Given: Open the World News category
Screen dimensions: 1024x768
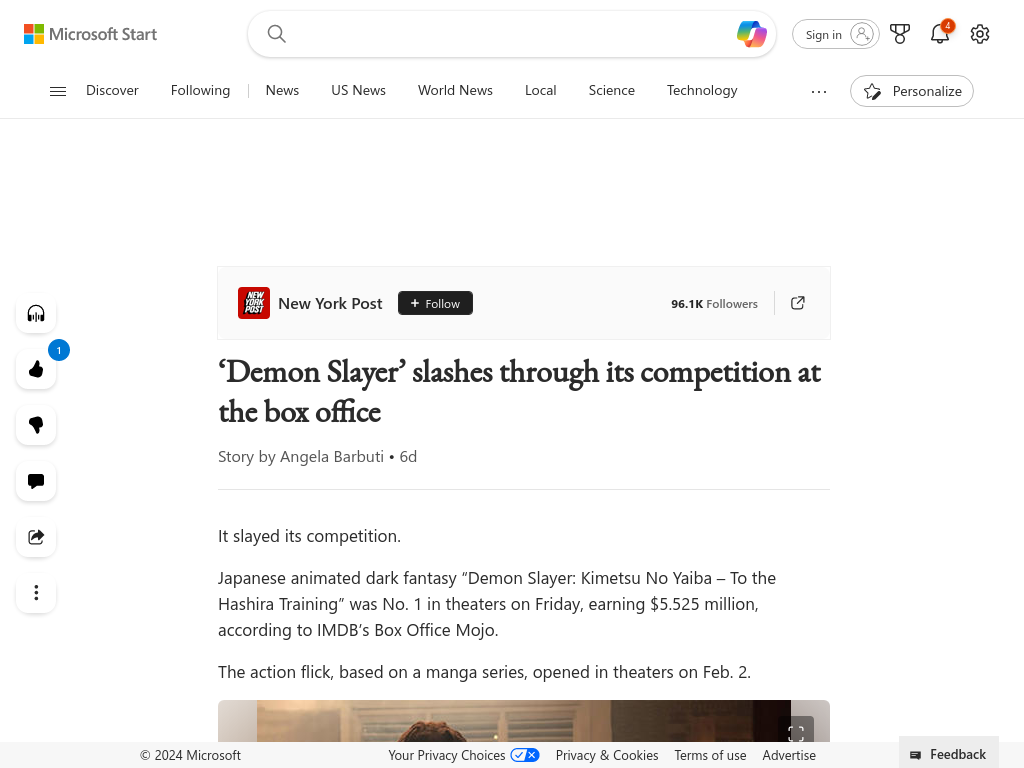Looking at the screenshot, I should pyautogui.click(x=455, y=90).
